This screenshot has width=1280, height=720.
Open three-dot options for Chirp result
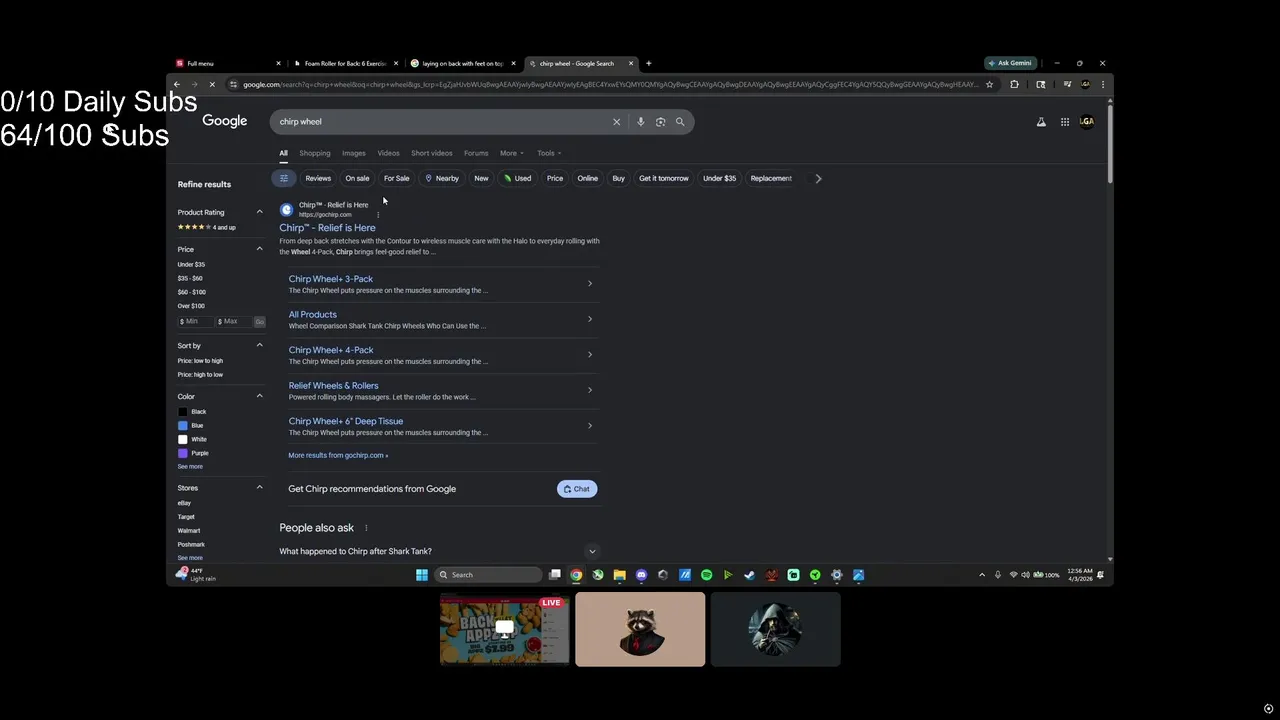pyautogui.click(x=378, y=214)
